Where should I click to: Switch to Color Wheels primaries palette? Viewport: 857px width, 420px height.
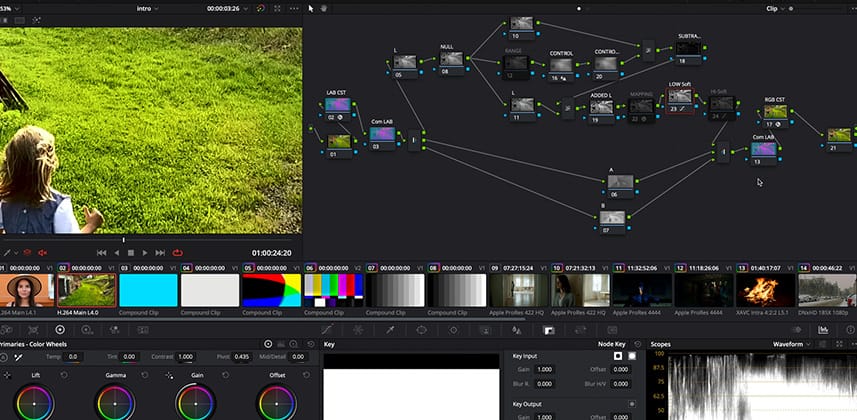[x=60, y=330]
